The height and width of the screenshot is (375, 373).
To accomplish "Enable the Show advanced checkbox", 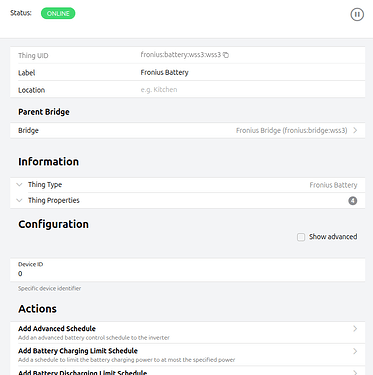I will (x=301, y=237).
